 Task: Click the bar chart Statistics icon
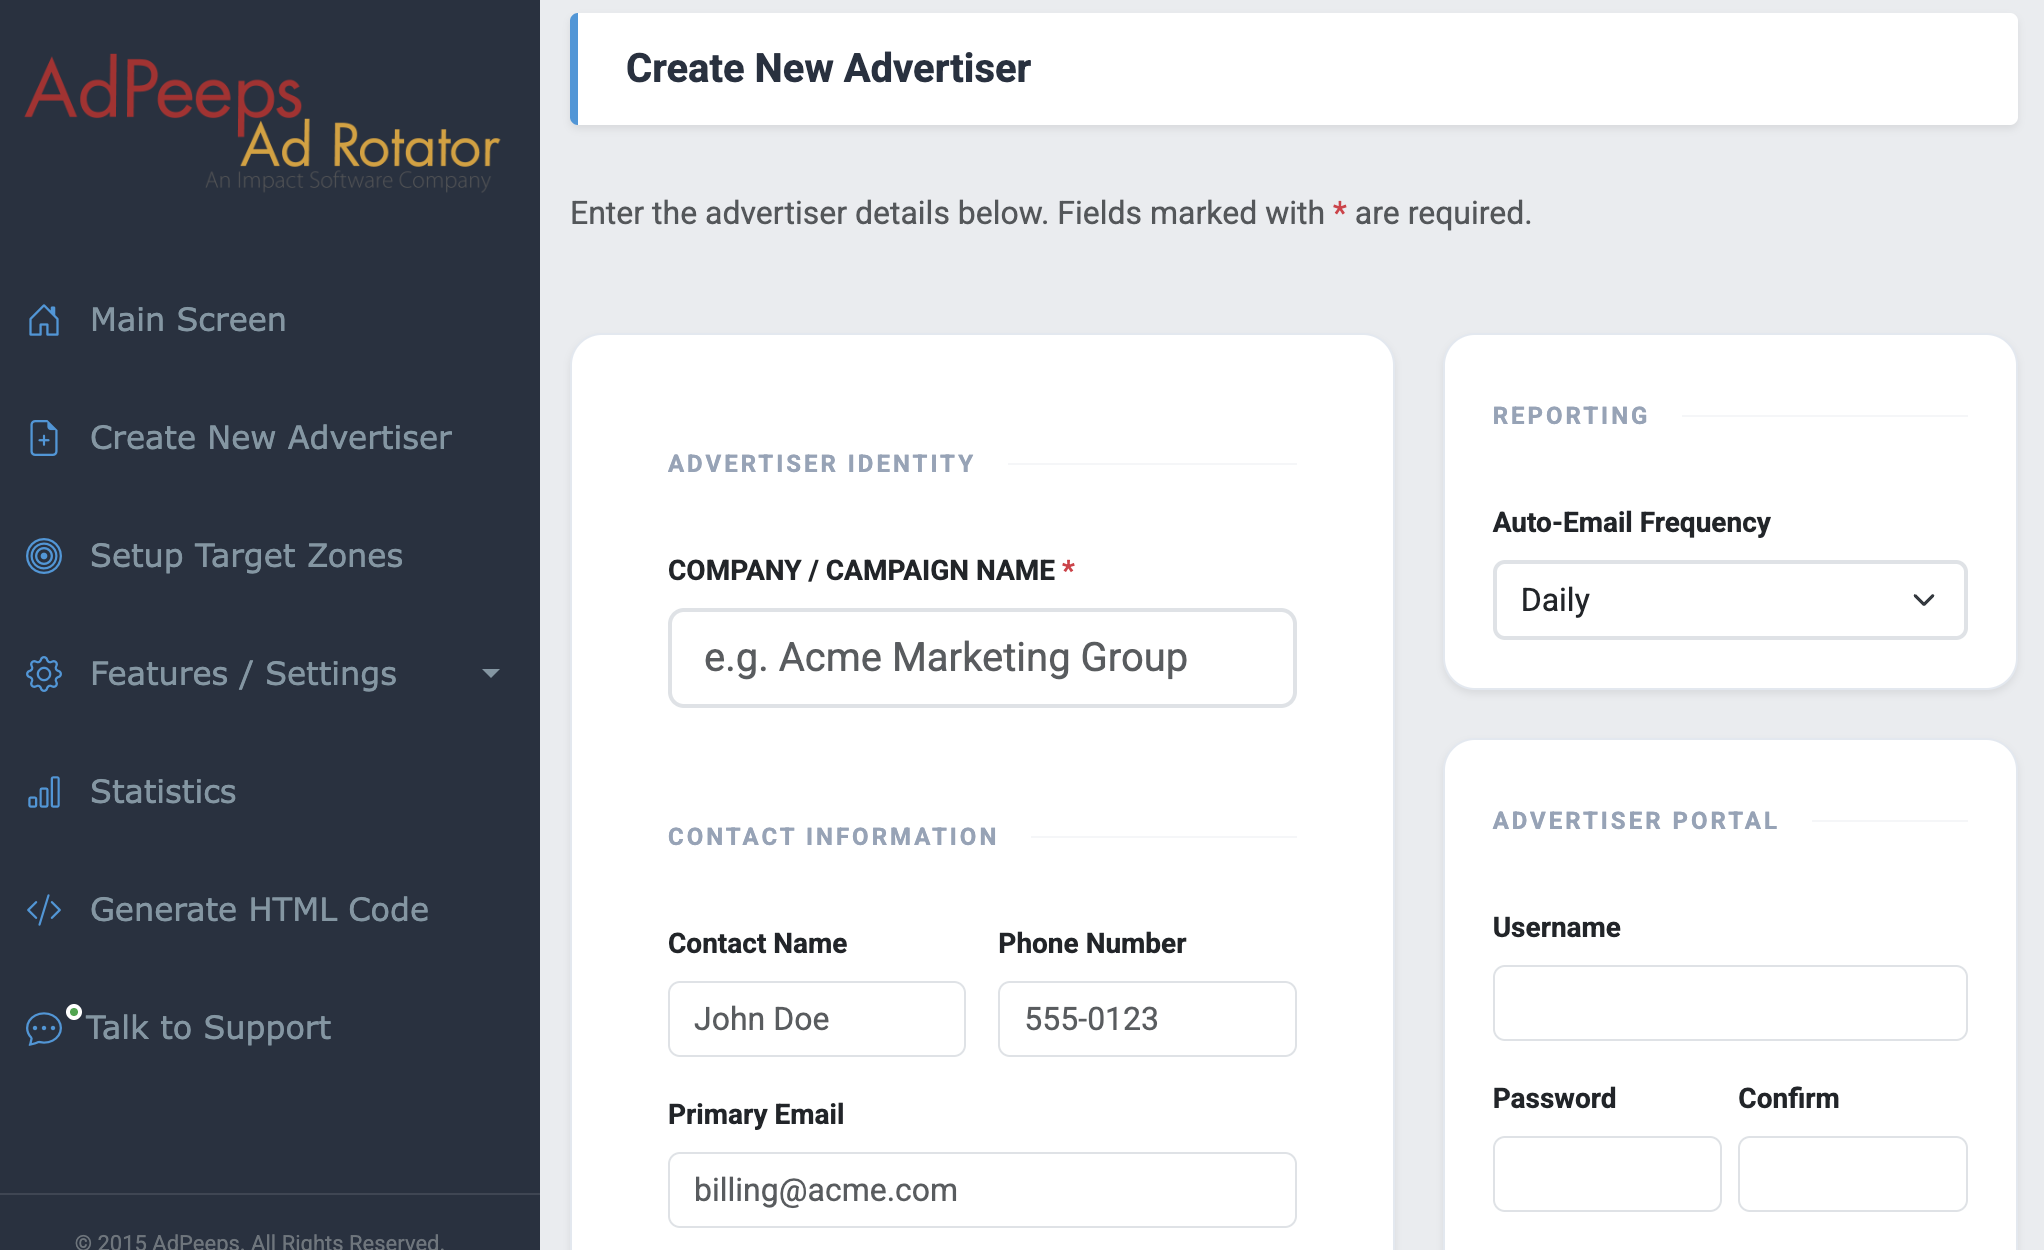point(44,792)
